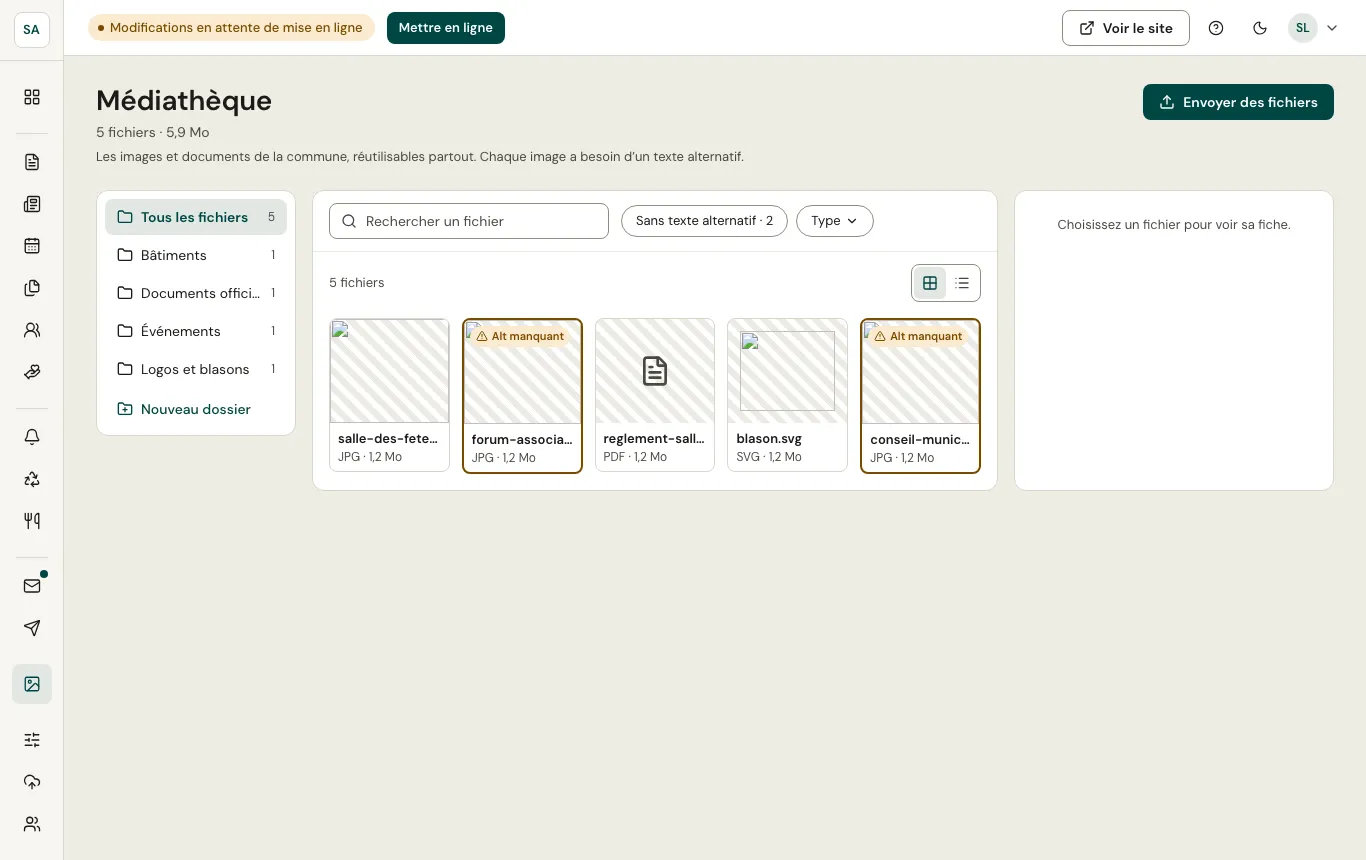Open the calendar icon in sidebar

click(32, 246)
